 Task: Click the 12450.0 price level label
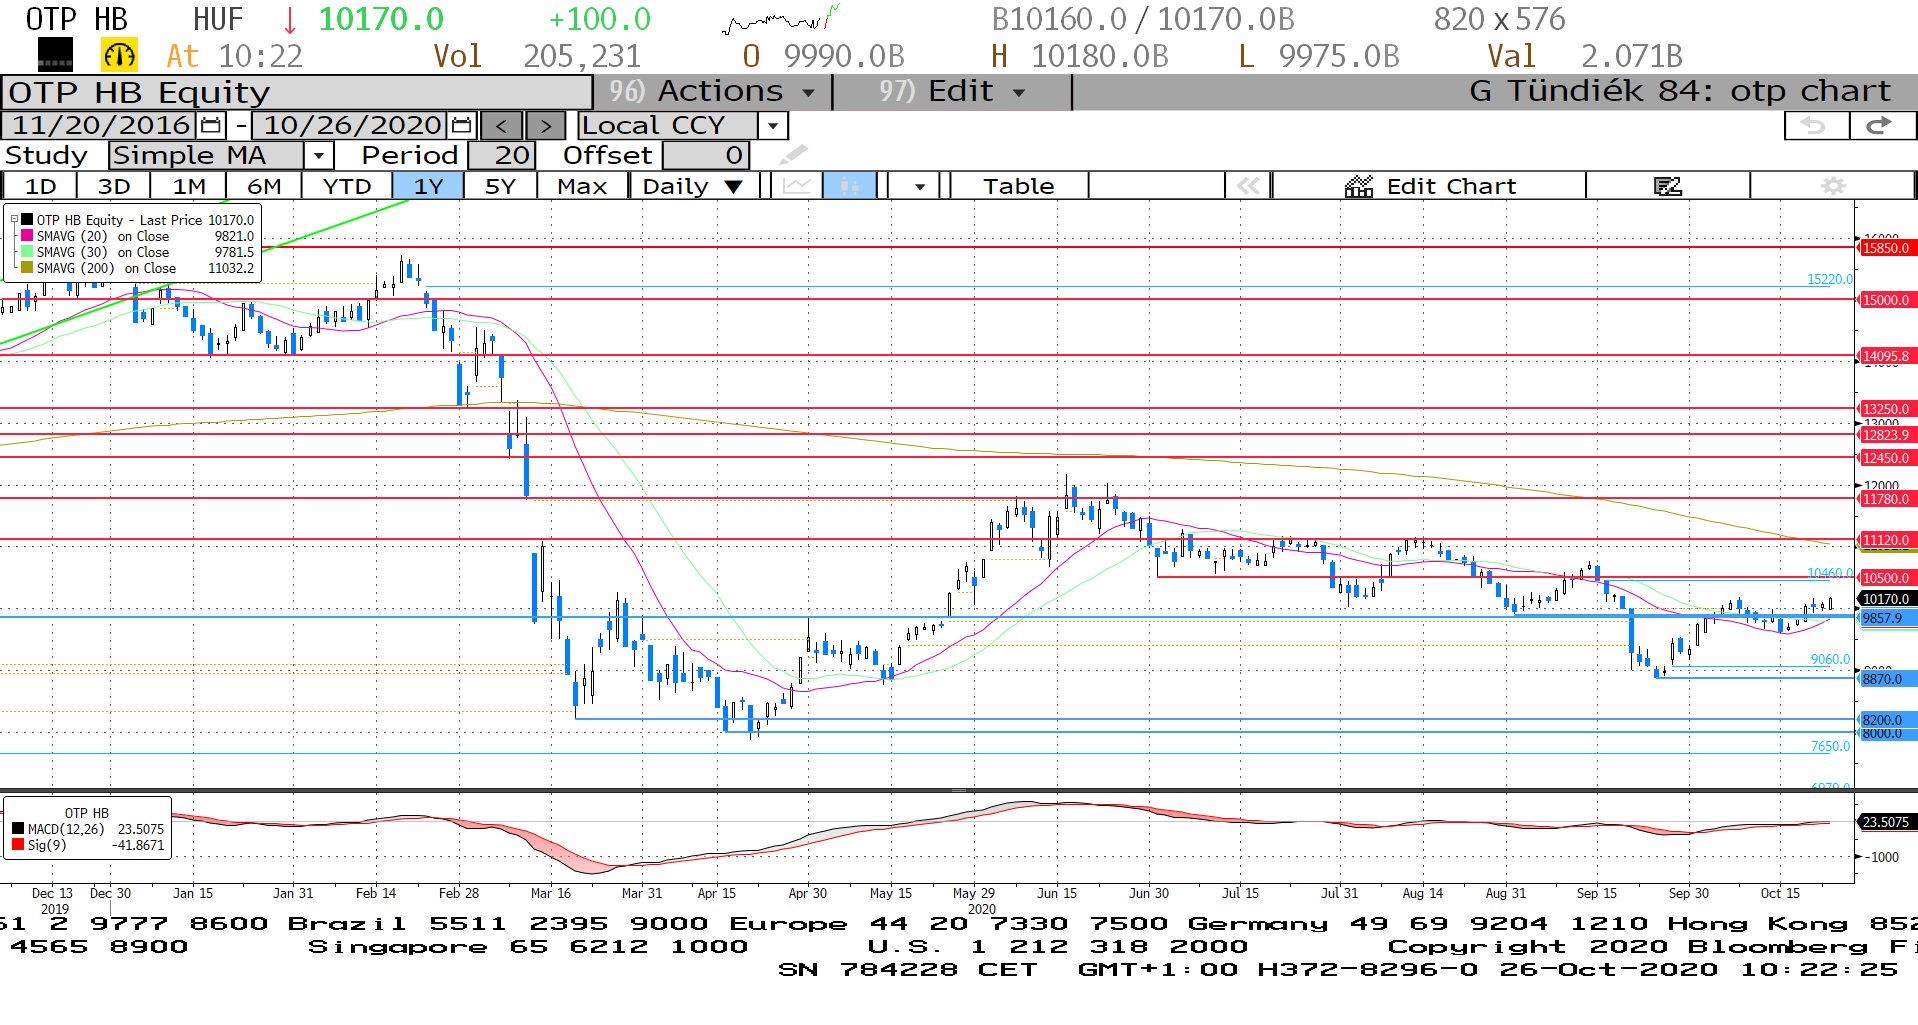pos(1886,458)
